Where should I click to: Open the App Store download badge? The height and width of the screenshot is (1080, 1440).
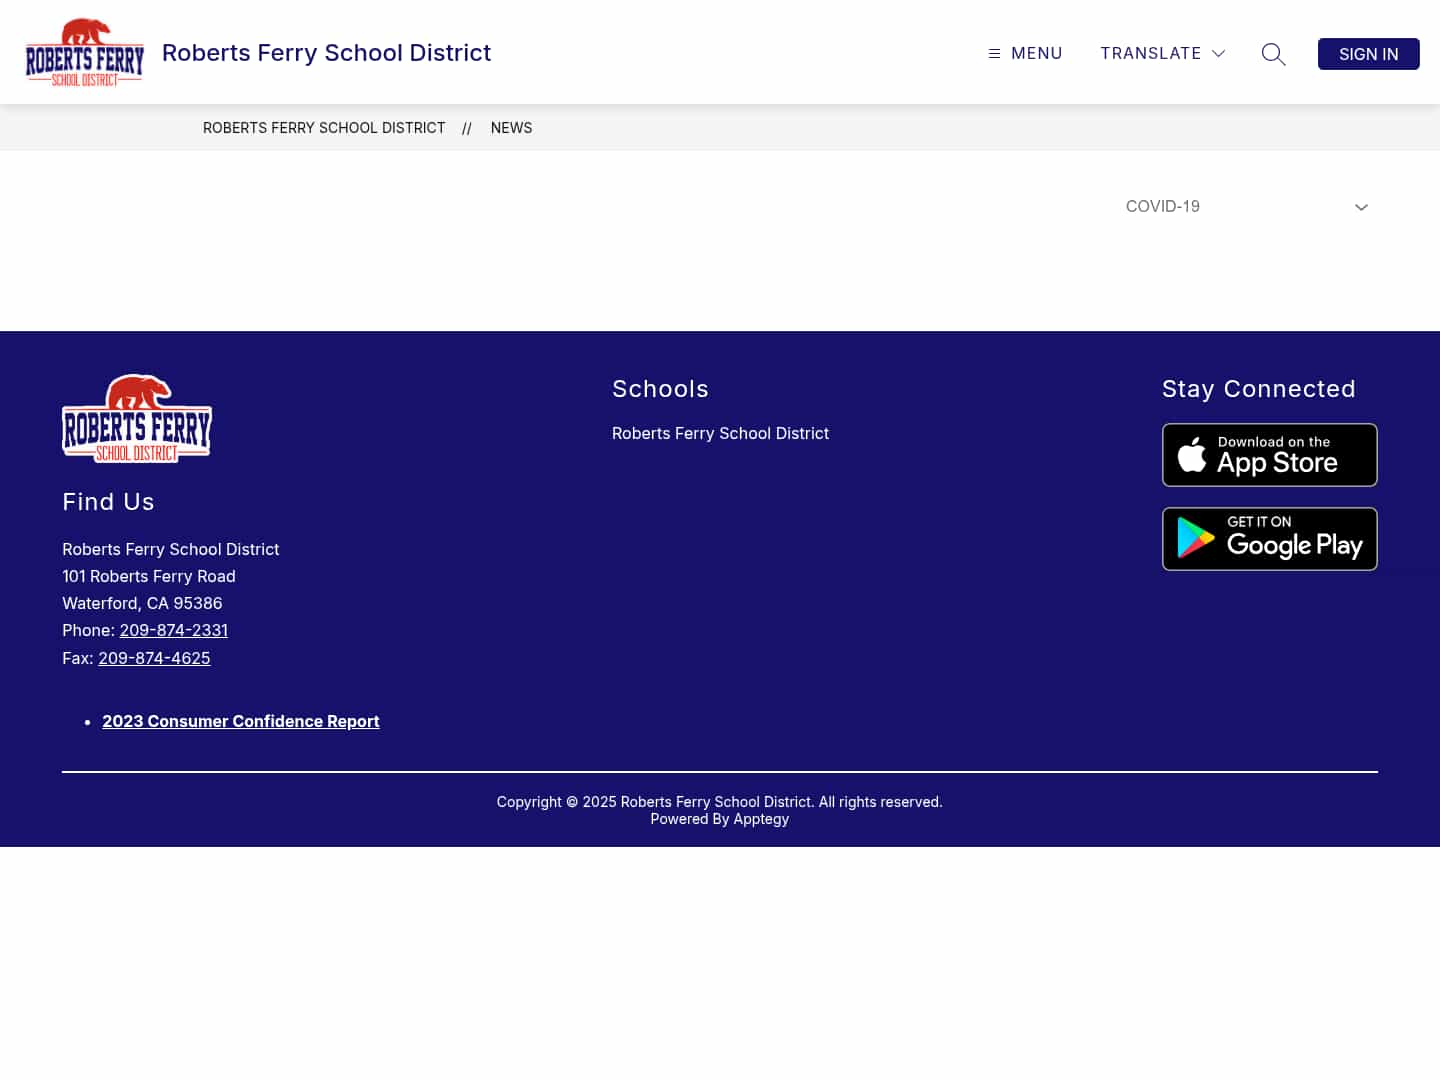click(x=1269, y=455)
